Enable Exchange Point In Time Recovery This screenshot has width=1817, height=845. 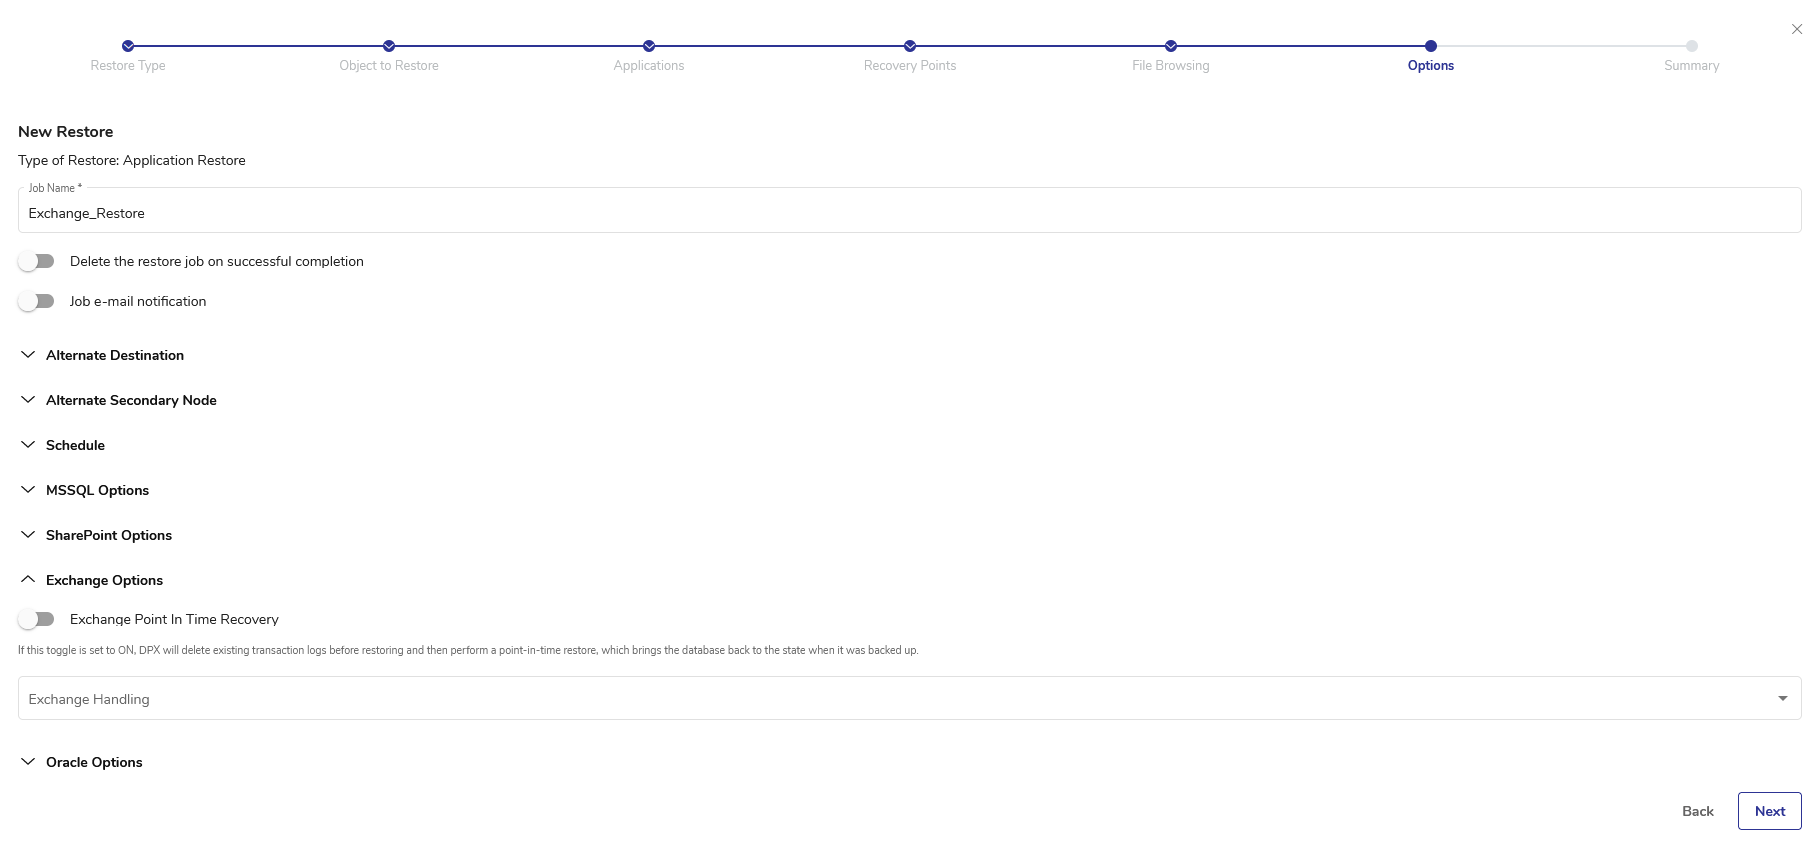[x=37, y=619]
